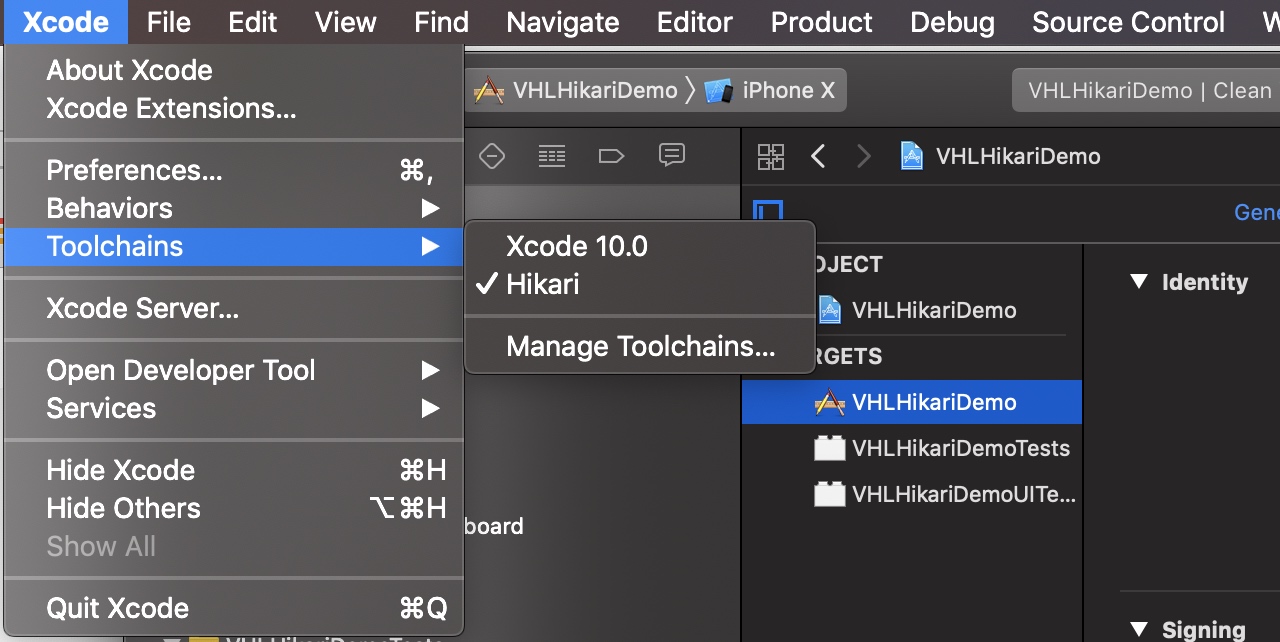Click the breakpoint navigator icon

tap(610, 155)
